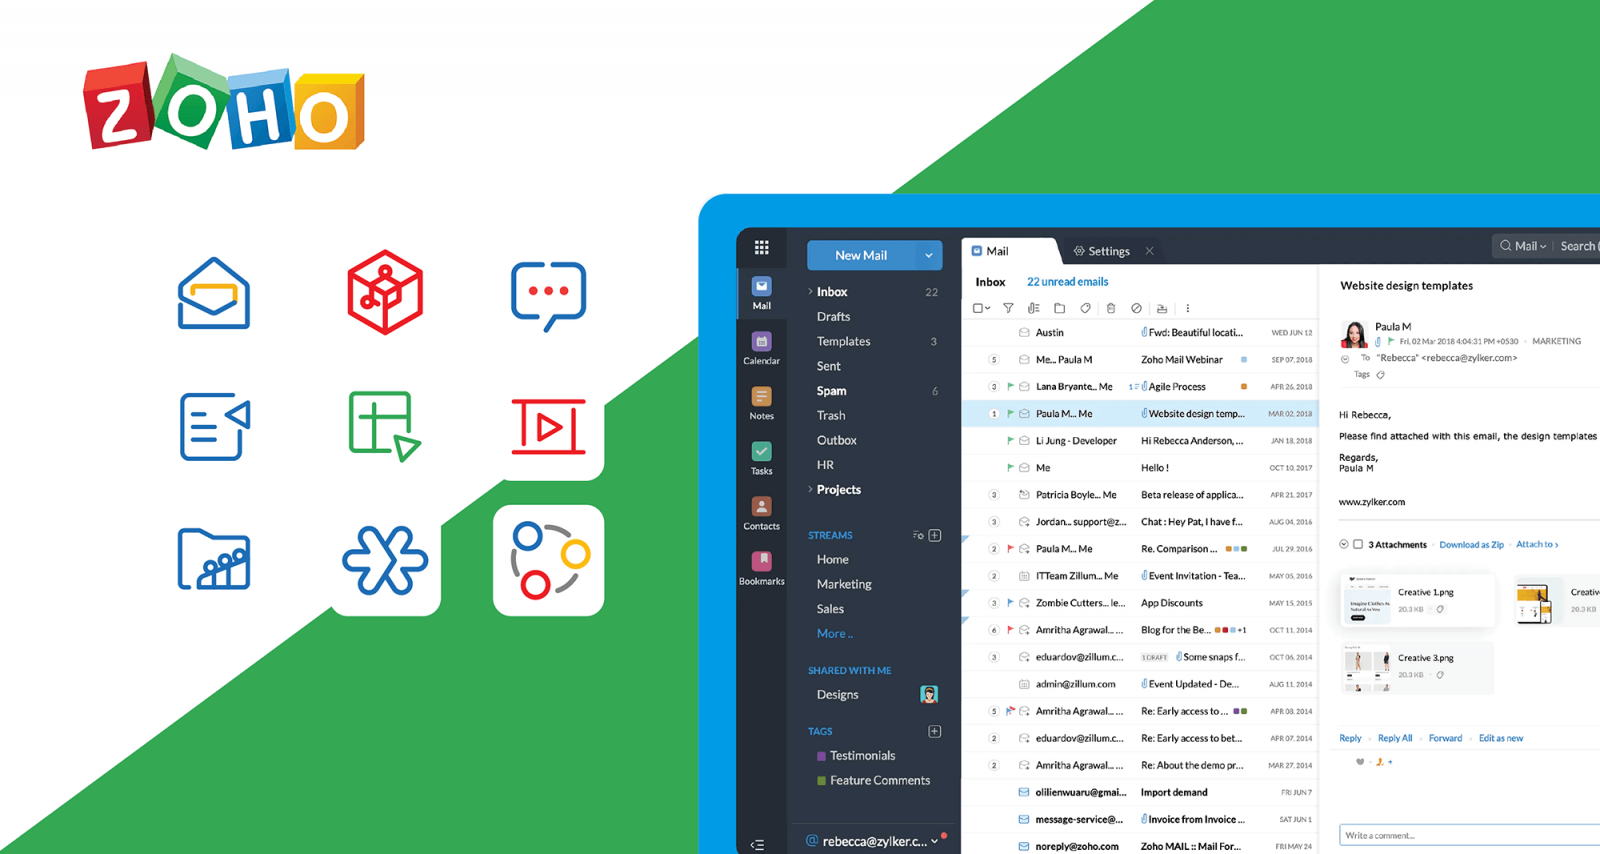Click the archive icon in mail toolbar
The height and width of the screenshot is (854, 1600).
pyautogui.click(x=1161, y=308)
